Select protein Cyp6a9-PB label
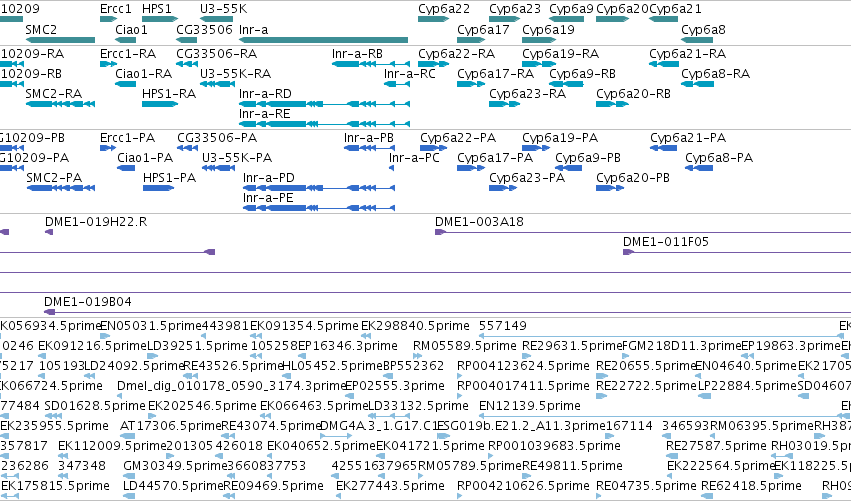The height and width of the screenshot is (501, 851). (588, 157)
